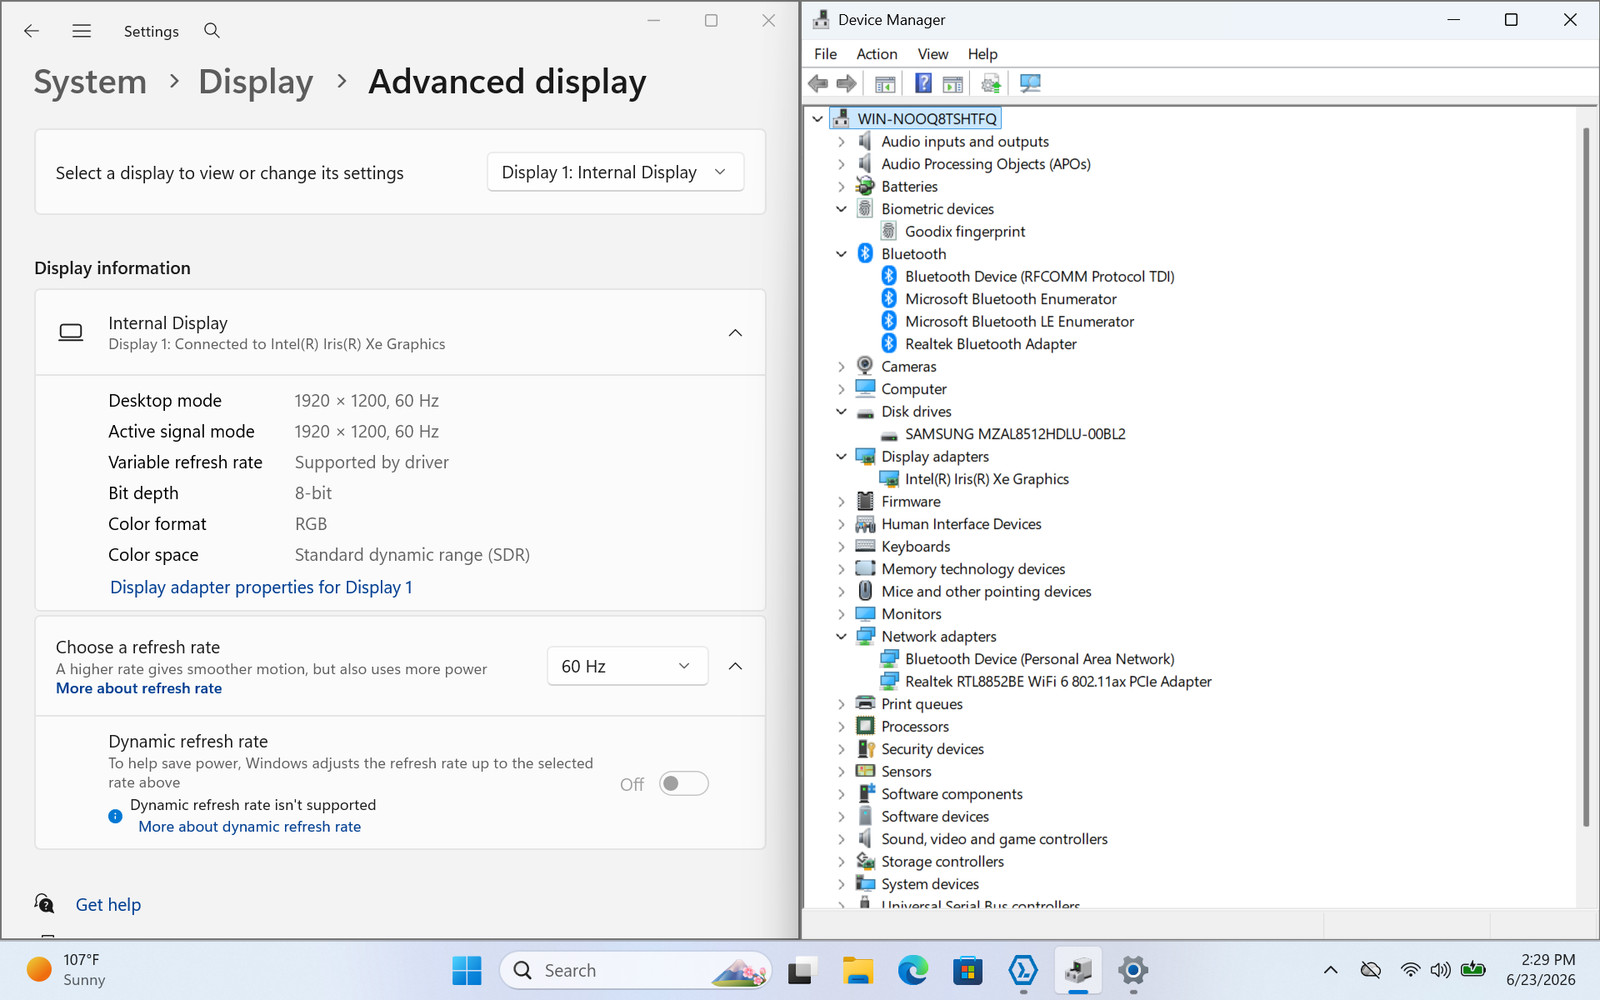This screenshot has height=1000, width=1600.
Task: Select the Keyboards category
Action: coord(916,547)
